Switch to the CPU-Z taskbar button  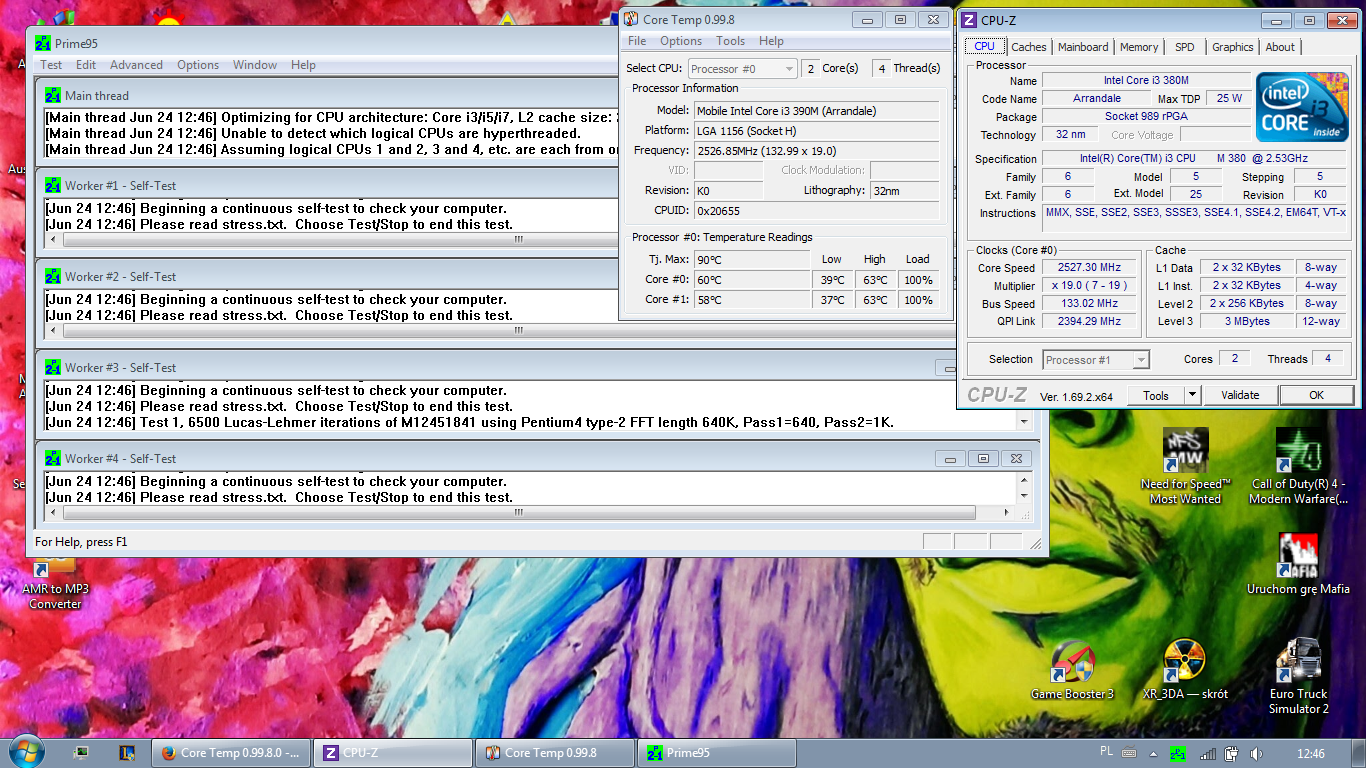[393, 753]
